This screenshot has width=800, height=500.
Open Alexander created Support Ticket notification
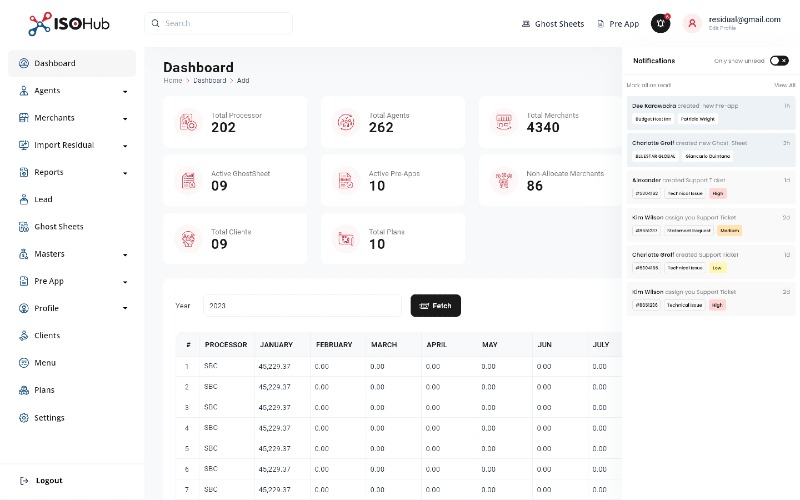tap(711, 187)
